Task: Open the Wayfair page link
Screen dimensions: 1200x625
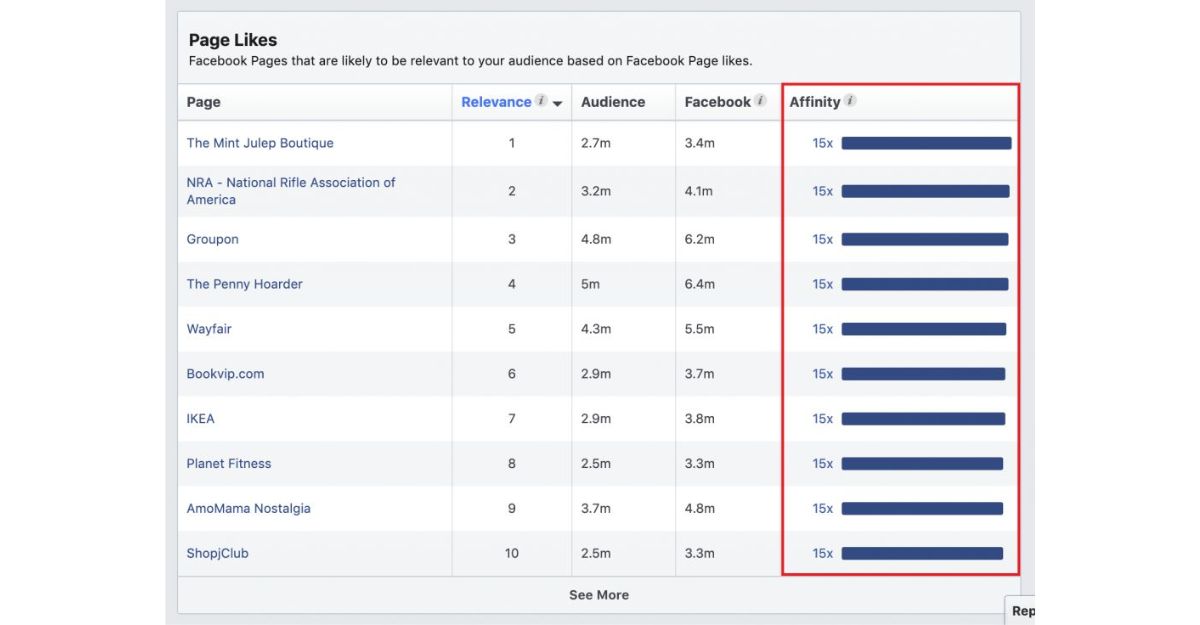Action: 209,329
